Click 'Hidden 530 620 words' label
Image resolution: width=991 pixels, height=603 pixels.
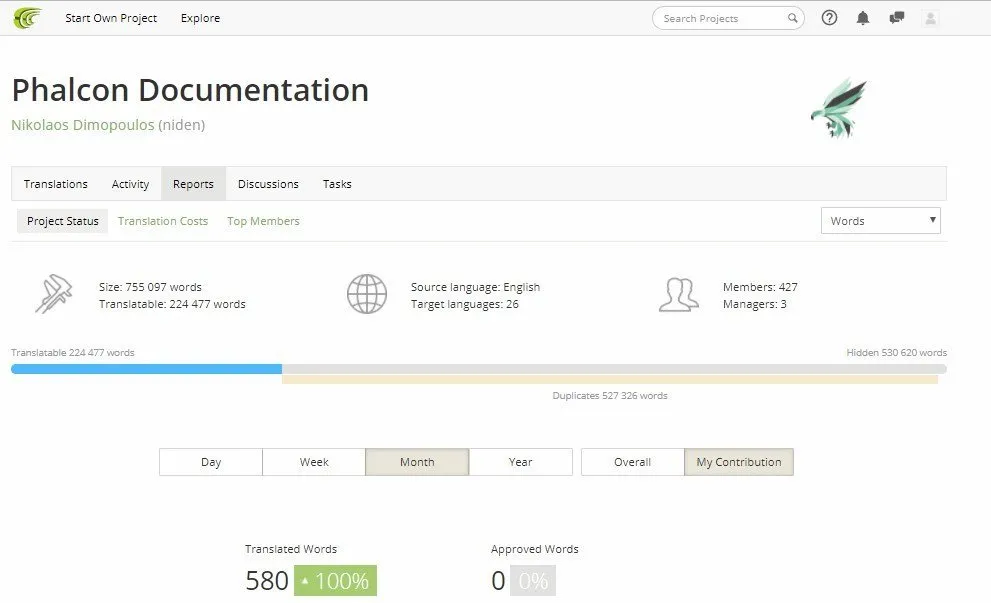point(897,353)
